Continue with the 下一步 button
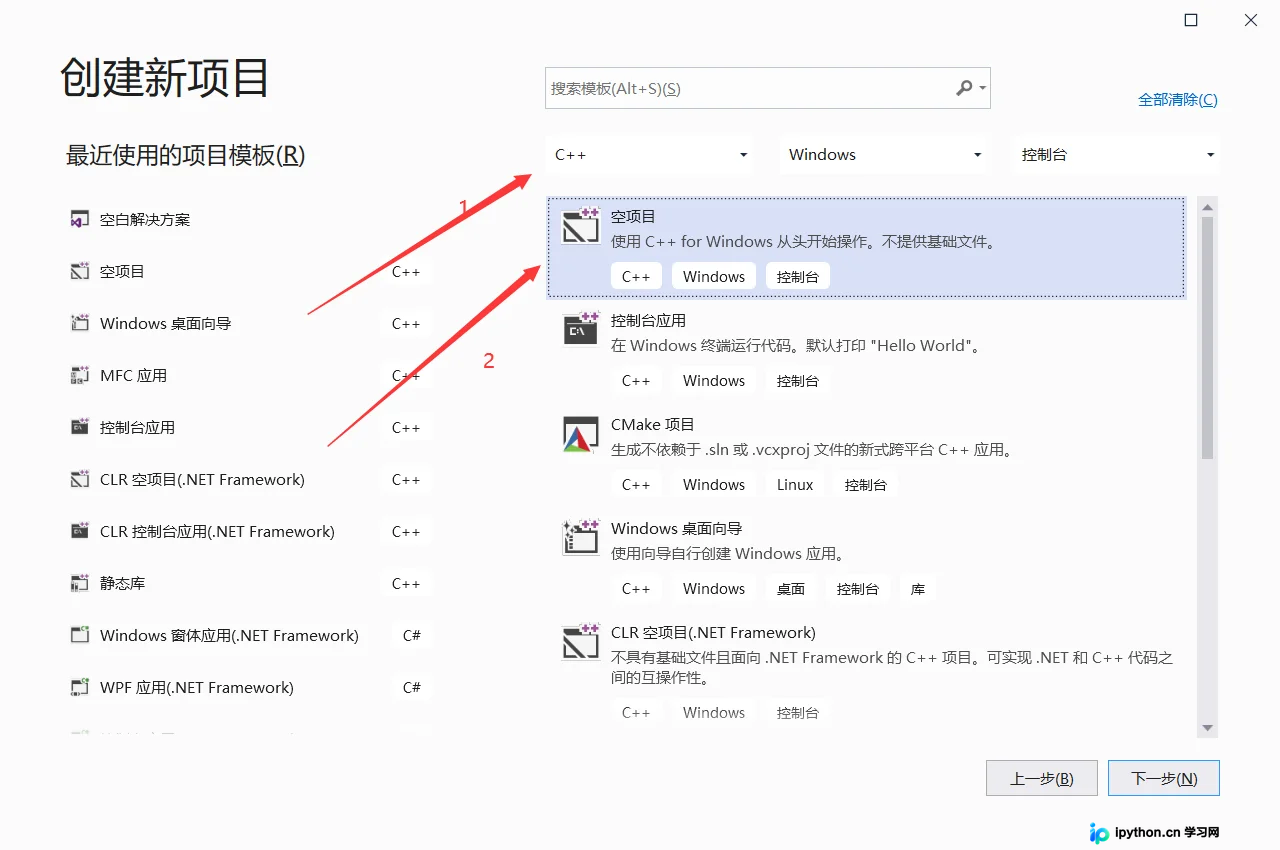 click(x=1164, y=778)
